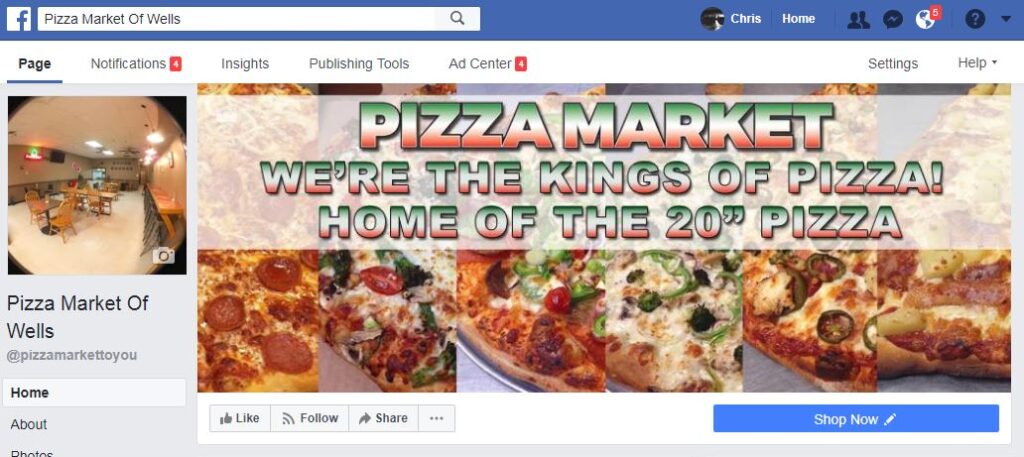Click the Facebook logo icon
The width and height of the screenshot is (1024, 457).
pos(19,18)
